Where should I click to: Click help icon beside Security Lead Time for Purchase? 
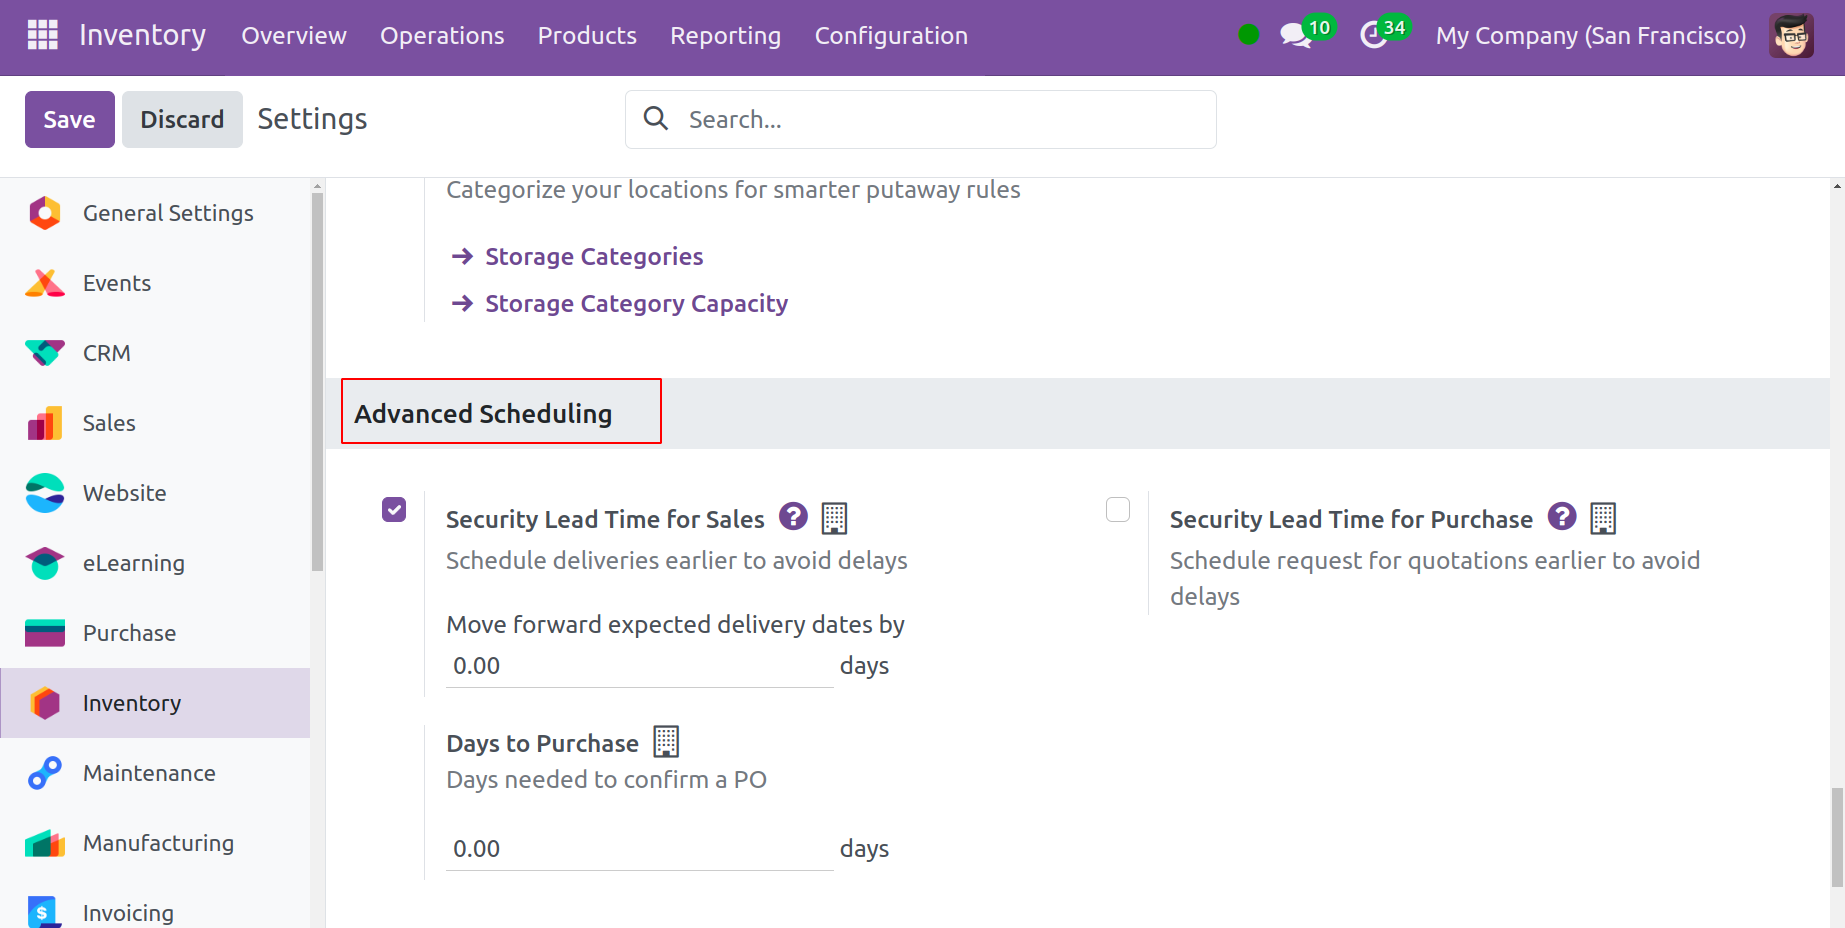point(1561,516)
